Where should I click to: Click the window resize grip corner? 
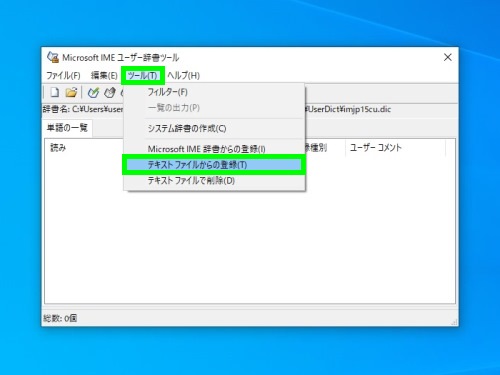click(x=454, y=322)
